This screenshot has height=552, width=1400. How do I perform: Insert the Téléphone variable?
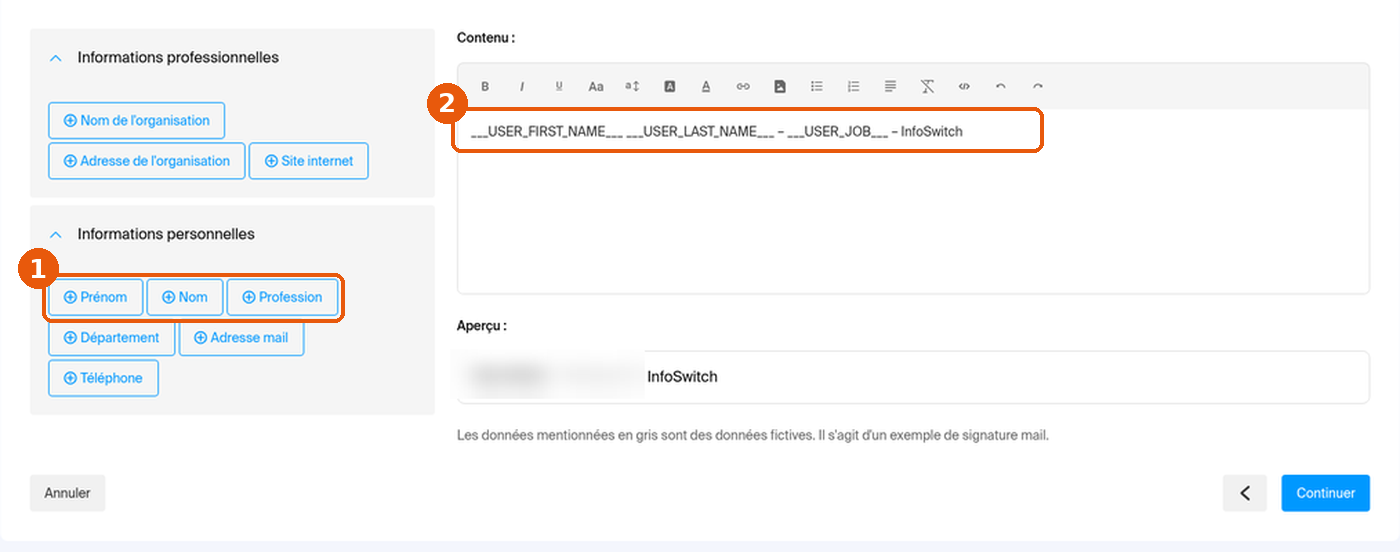tap(104, 378)
